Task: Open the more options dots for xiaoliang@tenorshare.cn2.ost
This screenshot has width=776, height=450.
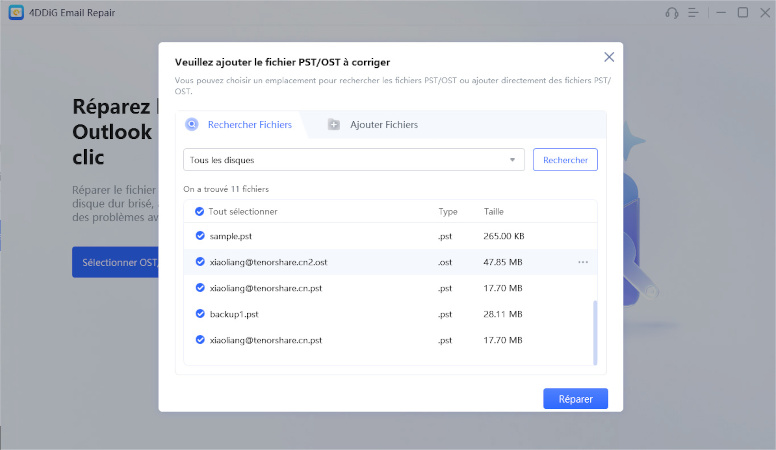Action: click(x=583, y=262)
